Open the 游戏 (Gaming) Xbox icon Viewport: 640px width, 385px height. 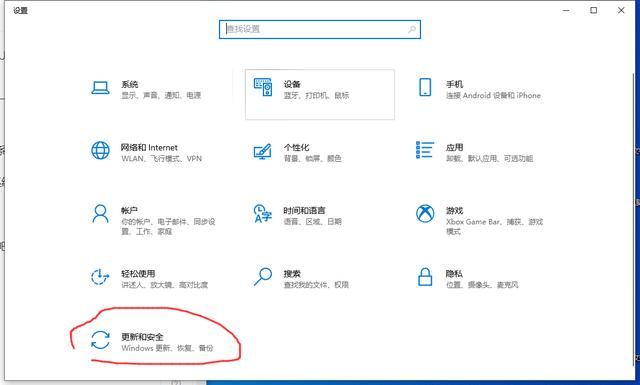click(425, 213)
